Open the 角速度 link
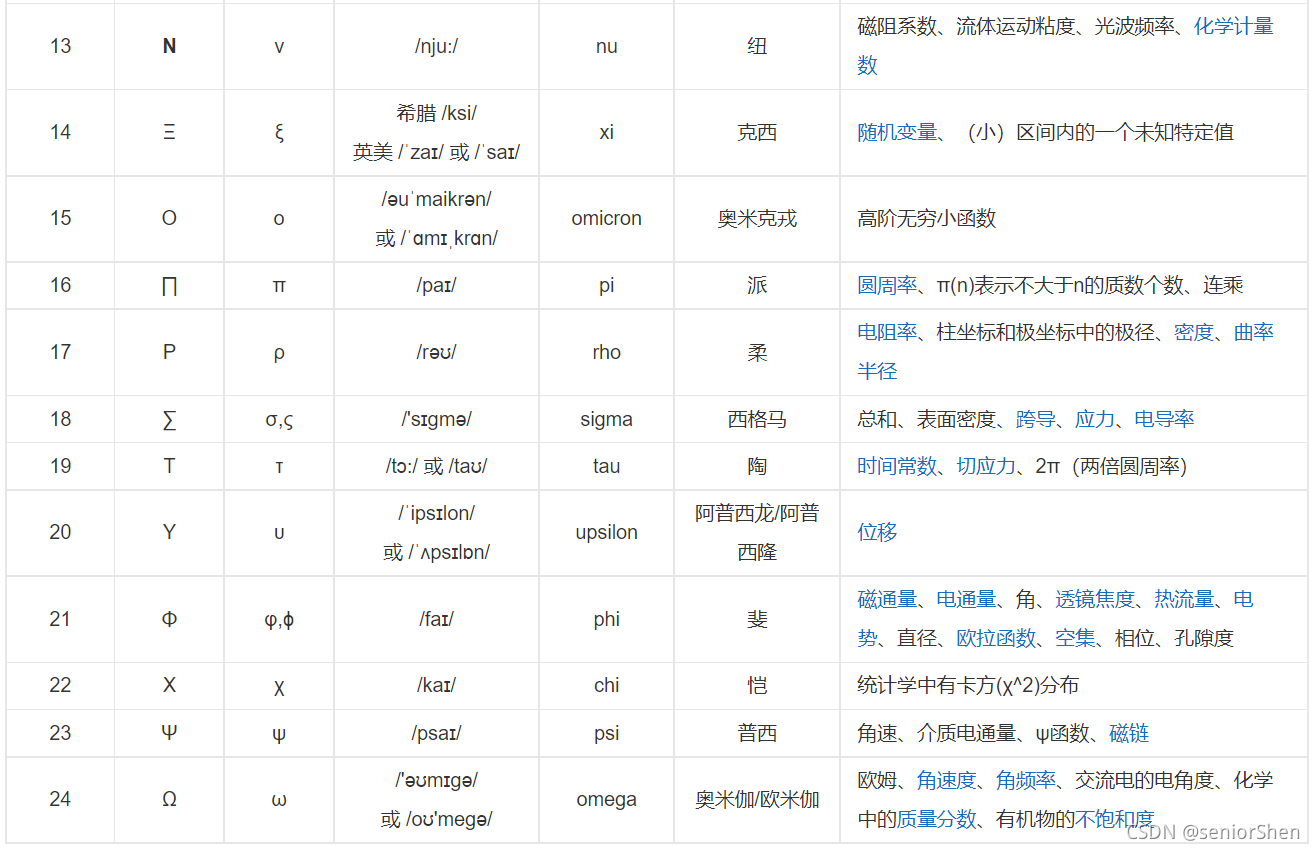Screen dimensions: 1315x850 [946, 780]
